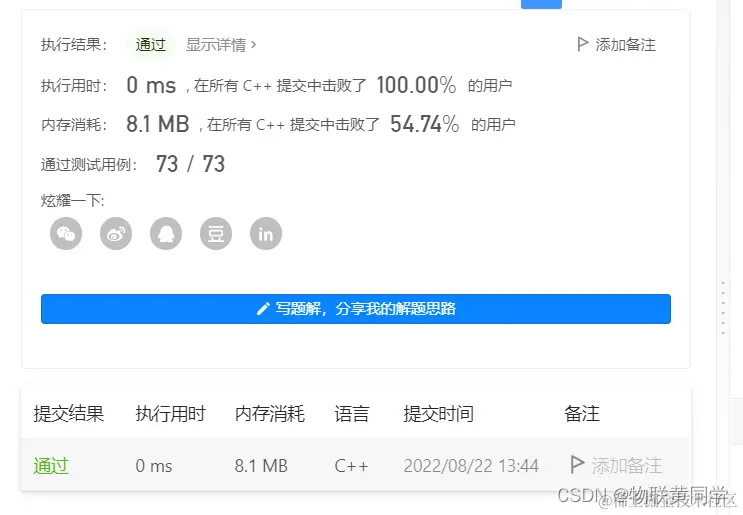
Task: Click the 通过 result badge at the top
Action: [x=151, y=45]
